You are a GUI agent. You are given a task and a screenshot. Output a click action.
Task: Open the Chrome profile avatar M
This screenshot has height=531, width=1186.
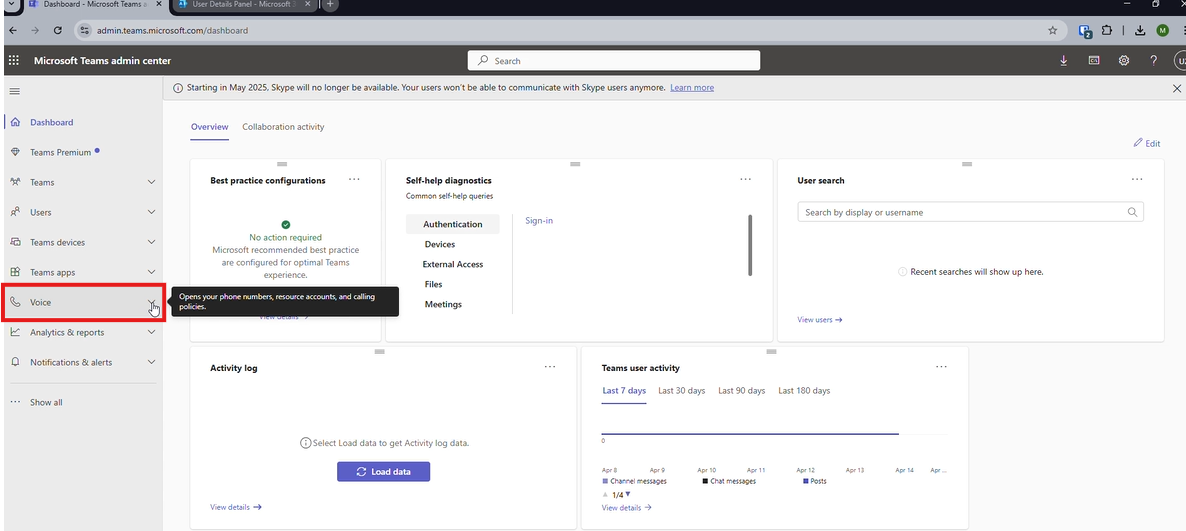pyautogui.click(x=1163, y=30)
